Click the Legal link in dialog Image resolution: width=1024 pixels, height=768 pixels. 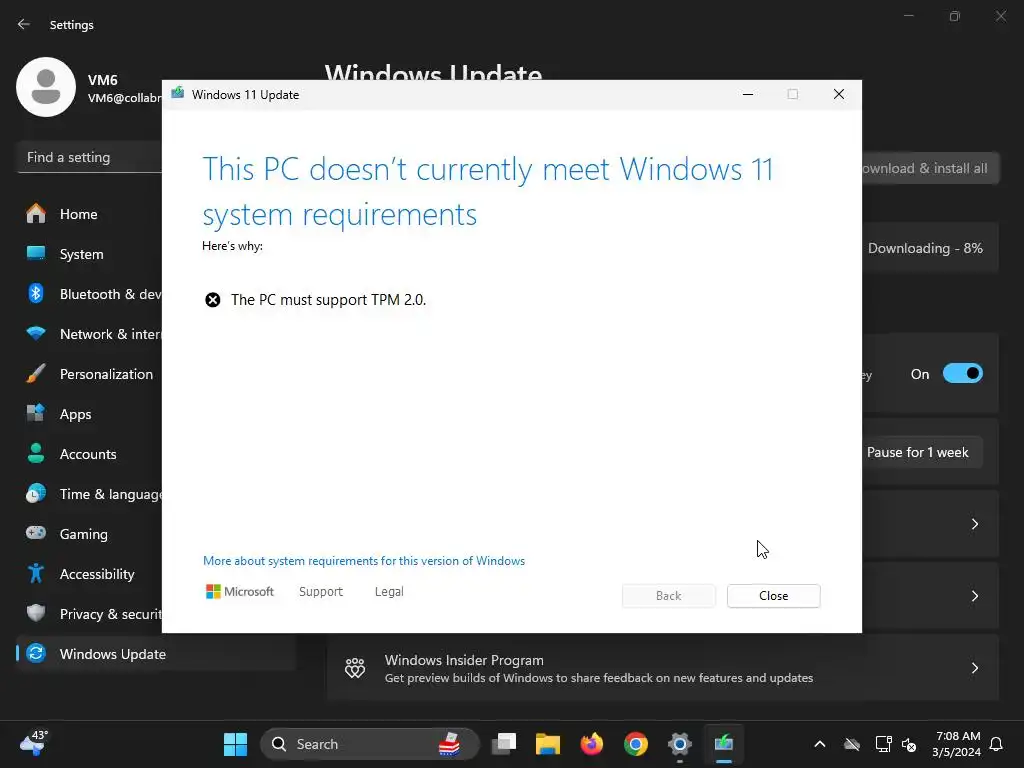(389, 591)
